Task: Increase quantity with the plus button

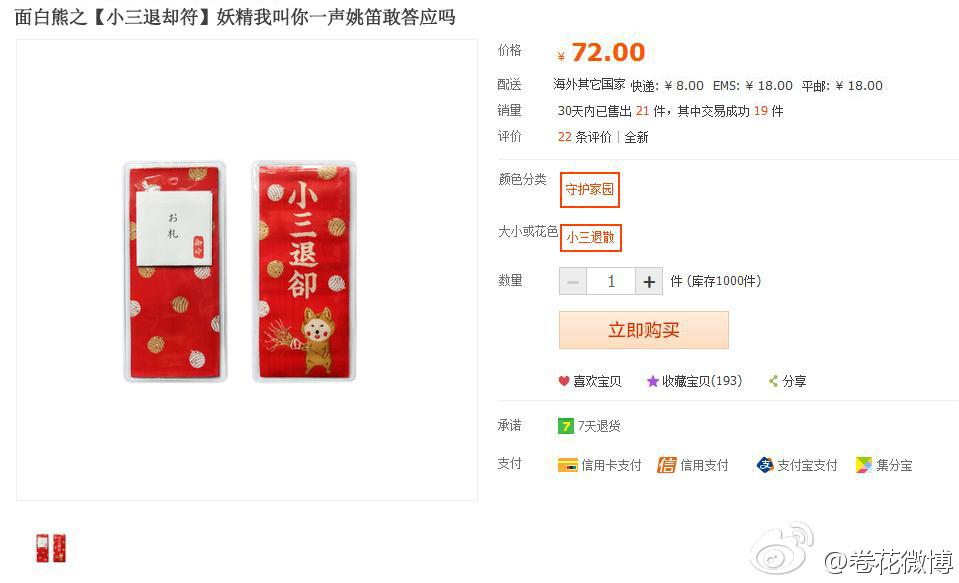Action: coord(649,281)
